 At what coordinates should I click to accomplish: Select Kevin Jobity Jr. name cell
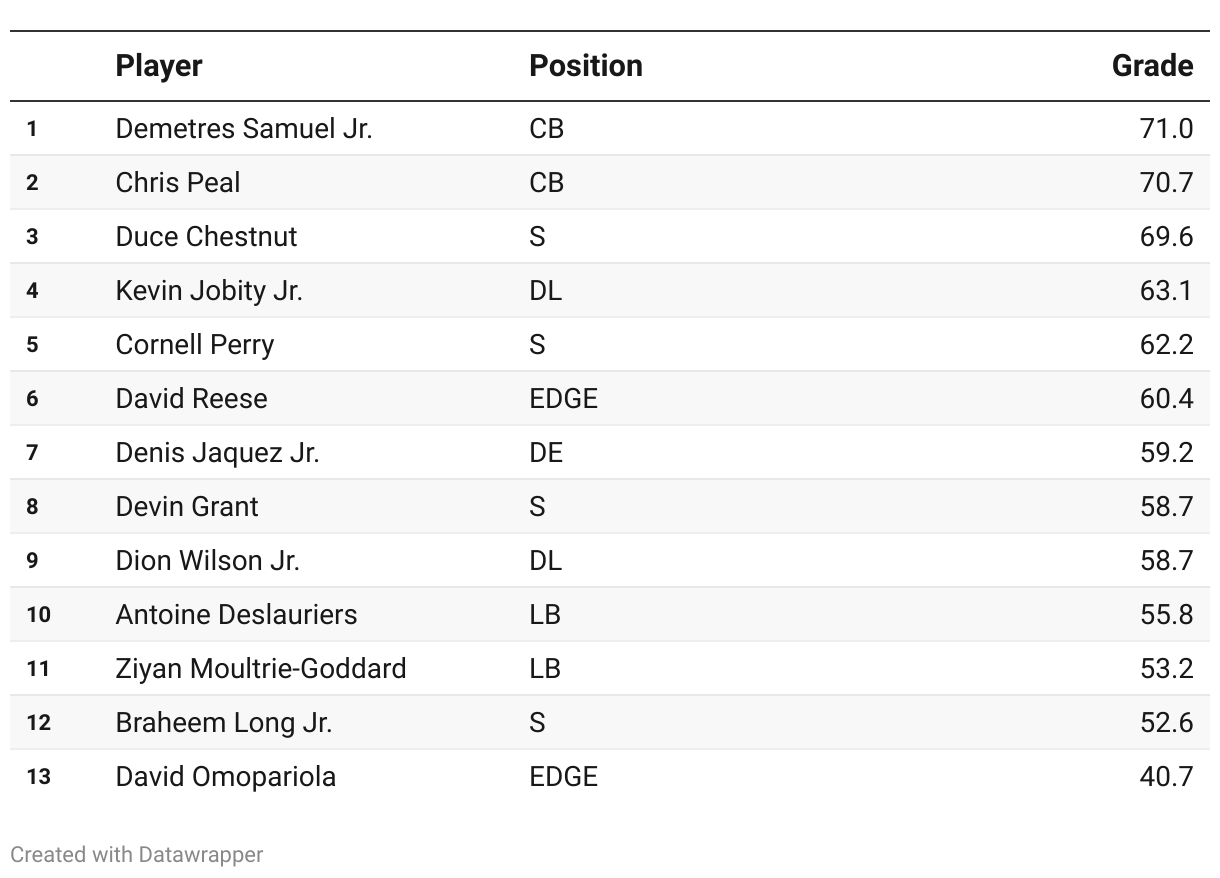click(209, 290)
